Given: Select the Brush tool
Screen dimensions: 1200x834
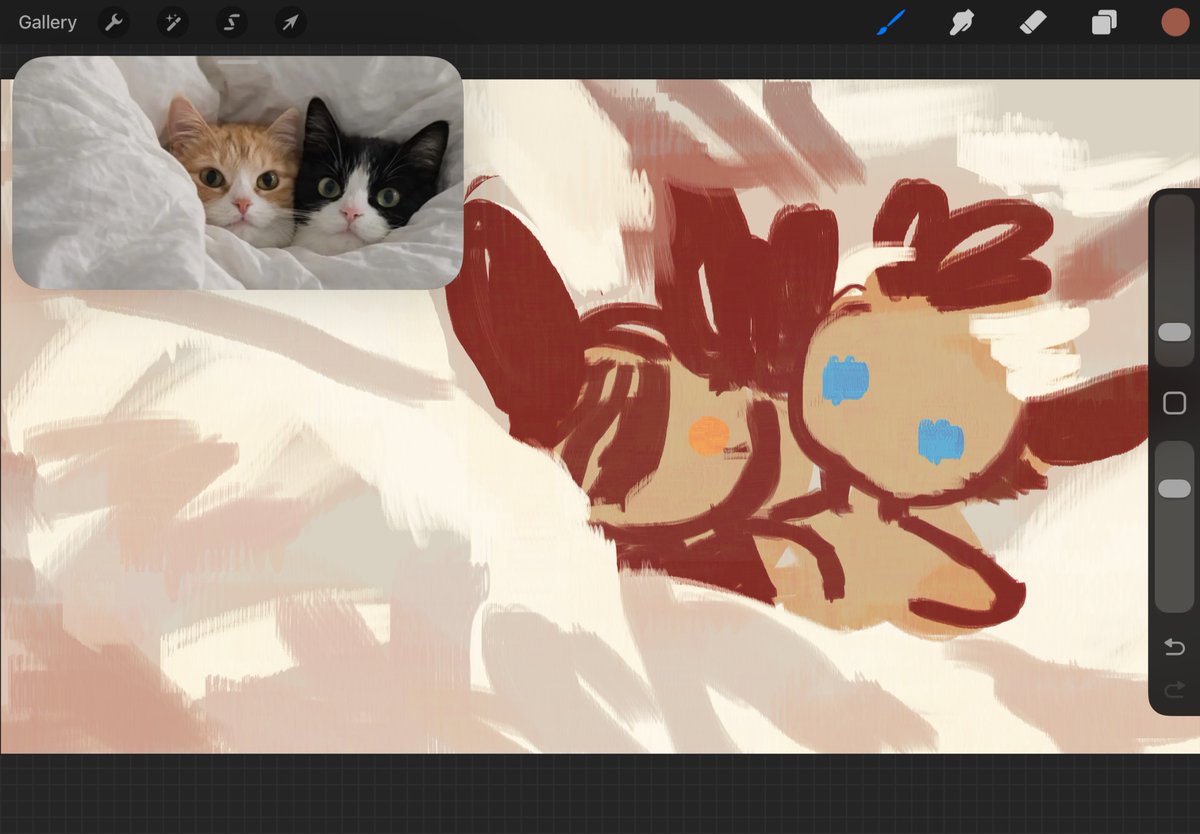Looking at the screenshot, I should (890, 22).
